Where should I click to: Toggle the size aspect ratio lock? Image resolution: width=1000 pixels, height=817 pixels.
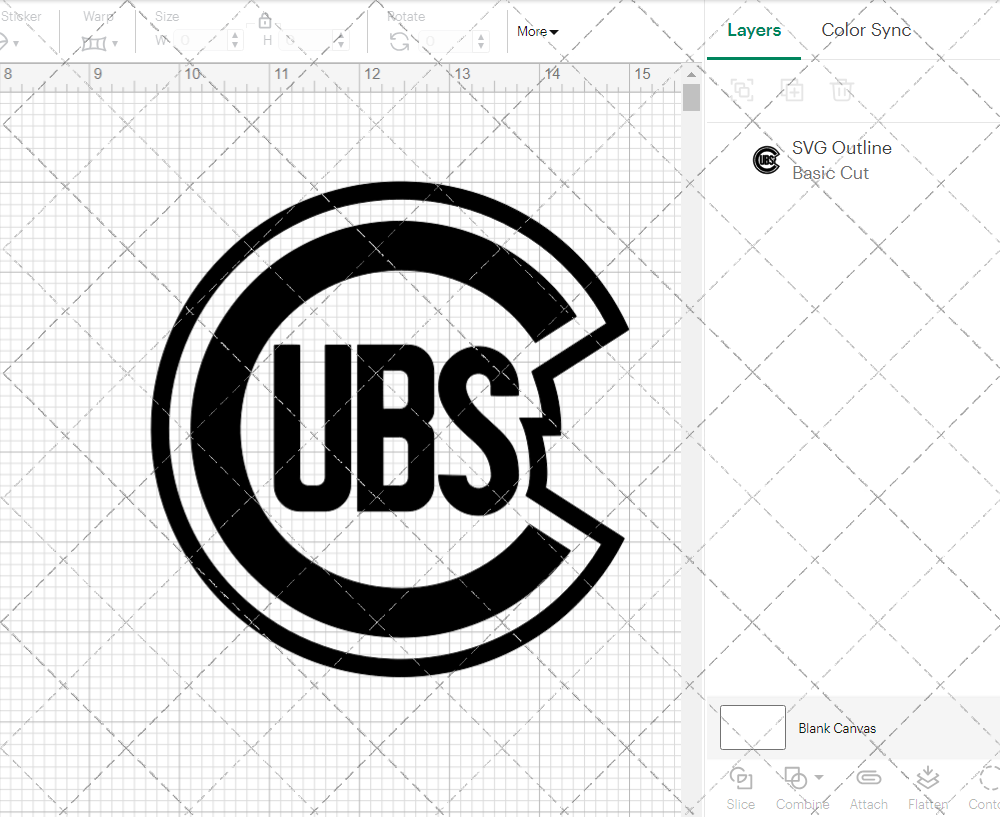click(265, 21)
